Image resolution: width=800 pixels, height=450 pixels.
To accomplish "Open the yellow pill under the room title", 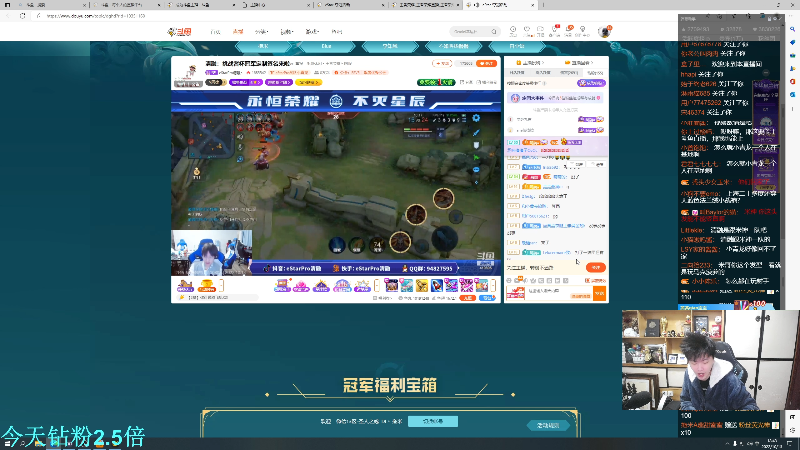I will pos(308,82).
